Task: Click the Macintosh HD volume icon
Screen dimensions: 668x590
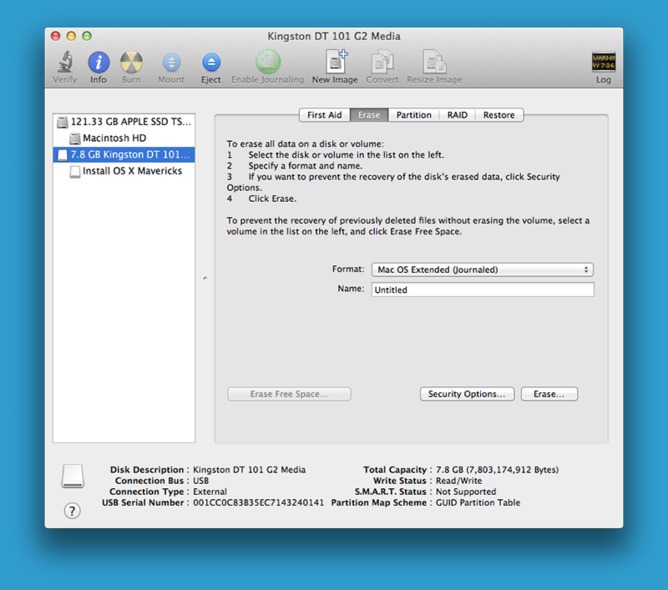Action: click(x=75, y=138)
